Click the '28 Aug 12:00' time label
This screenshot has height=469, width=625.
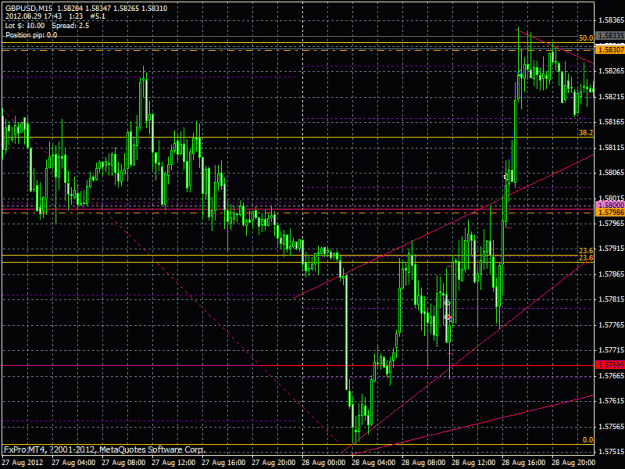click(474, 463)
